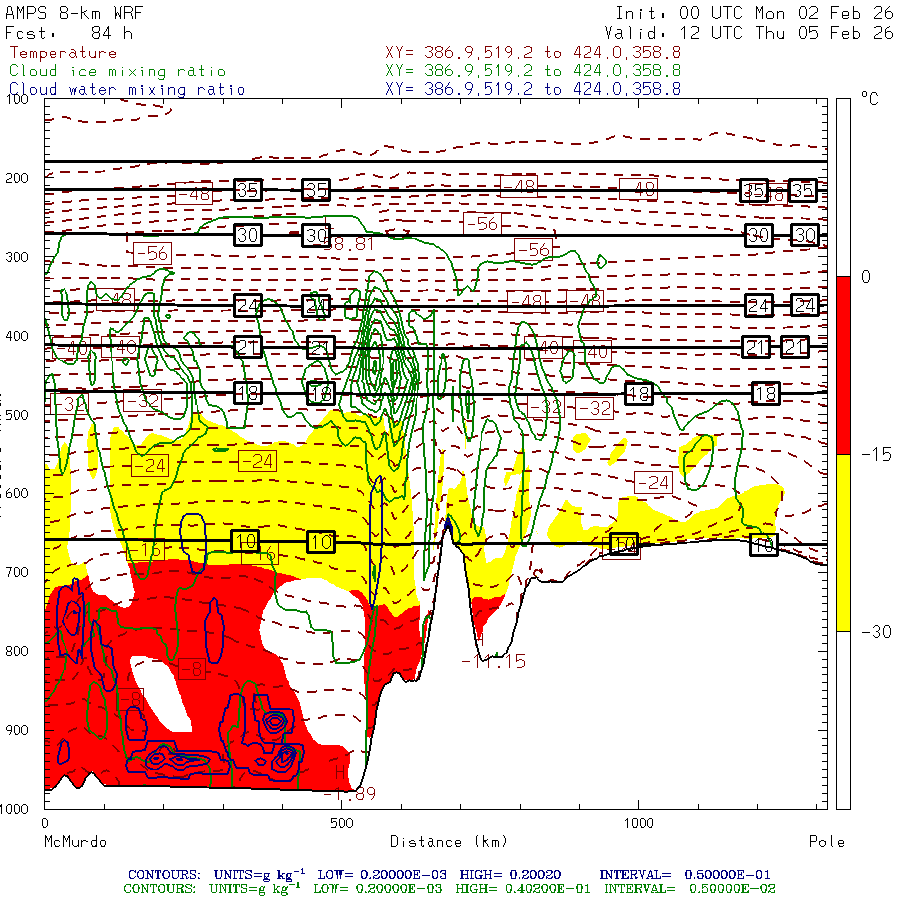
Task: Click the 400 pressure axis label
Action: click(x=17, y=336)
